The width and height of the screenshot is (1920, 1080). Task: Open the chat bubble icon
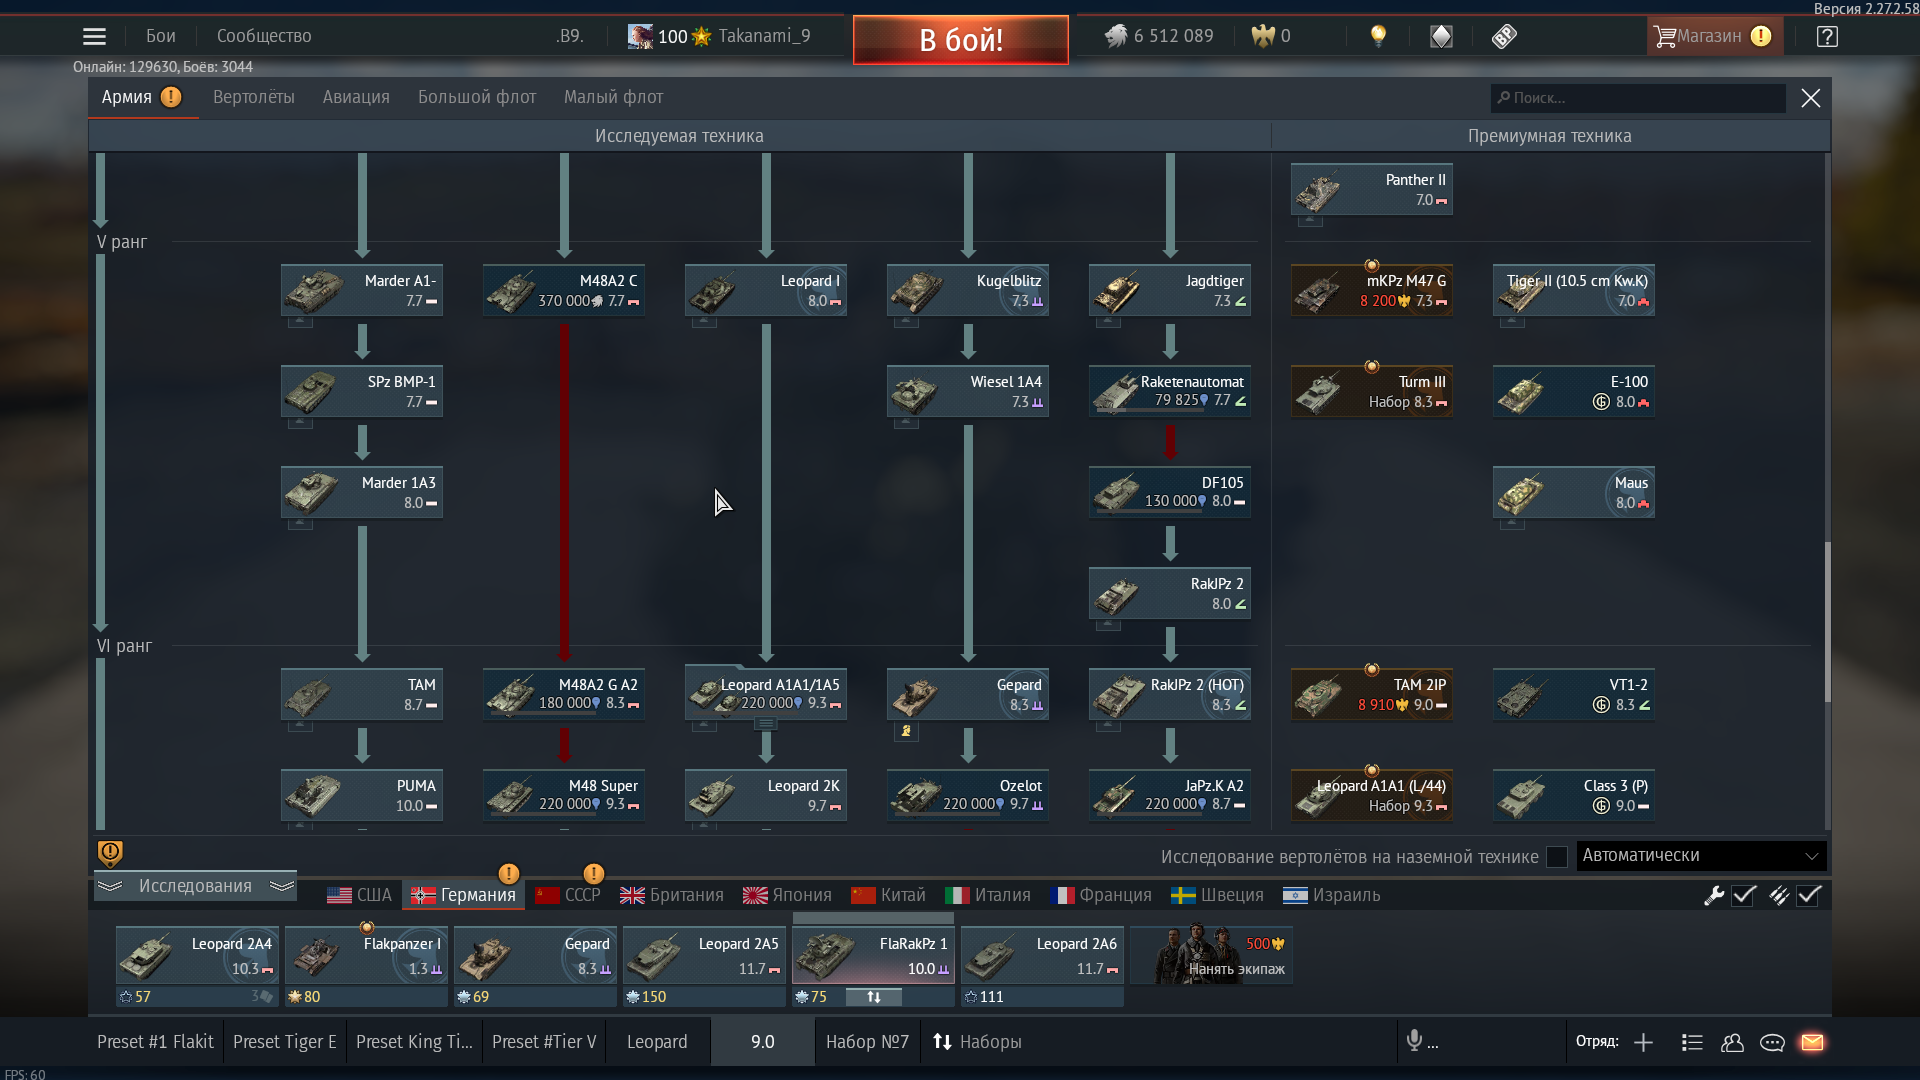pyautogui.click(x=1772, y=1042)
